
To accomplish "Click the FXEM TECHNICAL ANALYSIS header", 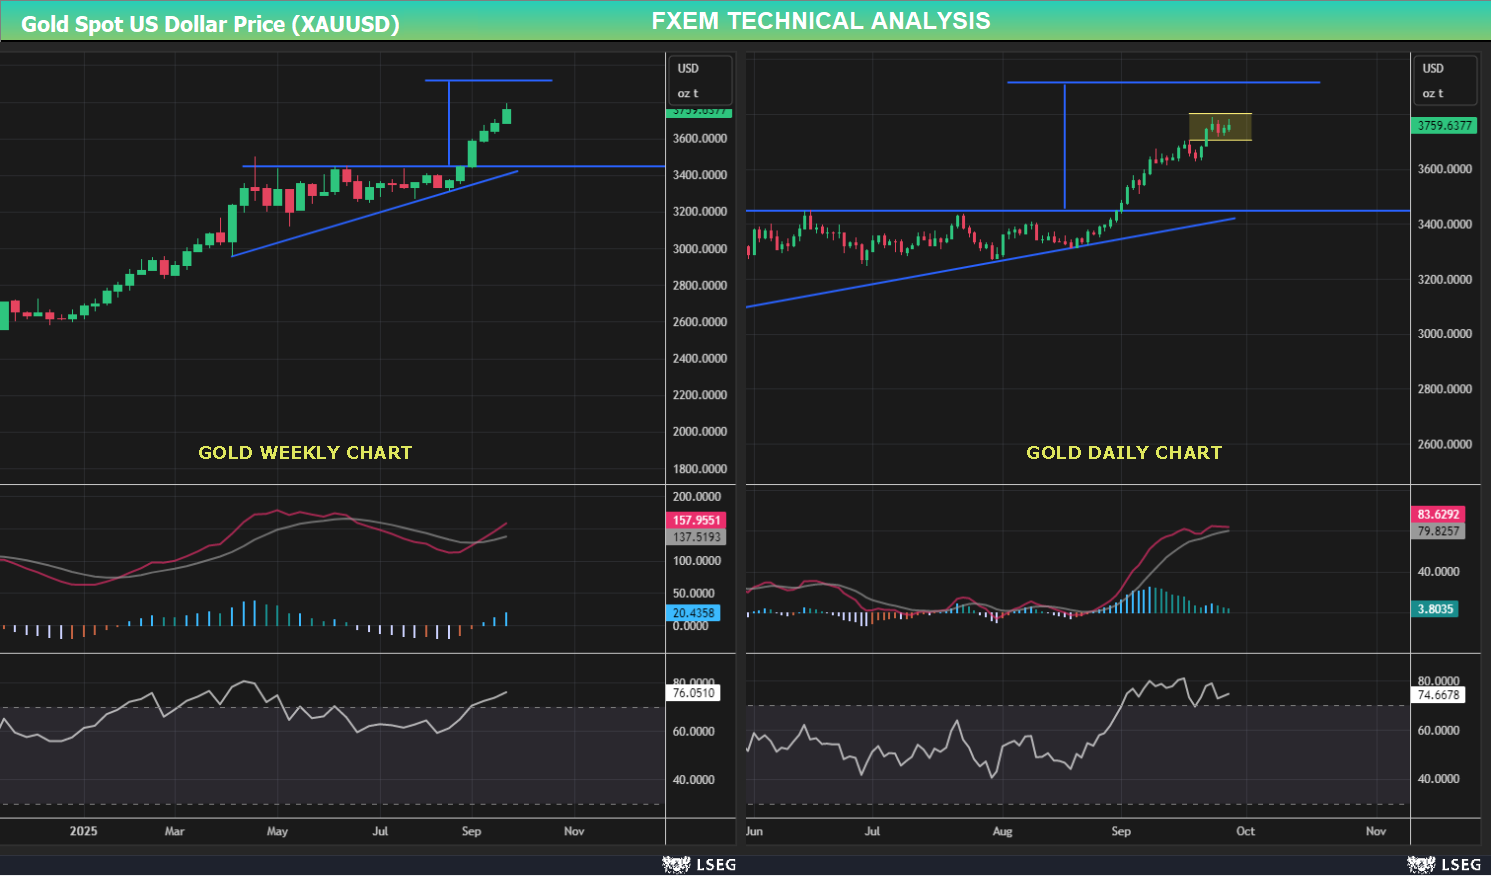I will tap(822, 20).
